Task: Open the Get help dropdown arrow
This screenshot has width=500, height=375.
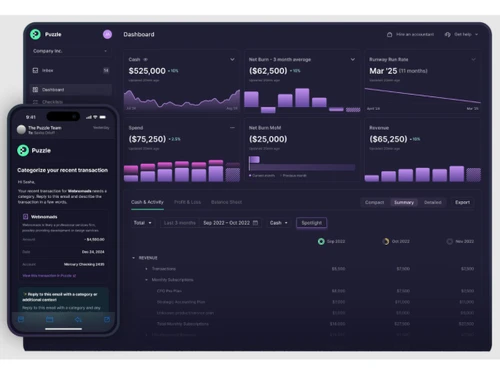Action: 476,34
